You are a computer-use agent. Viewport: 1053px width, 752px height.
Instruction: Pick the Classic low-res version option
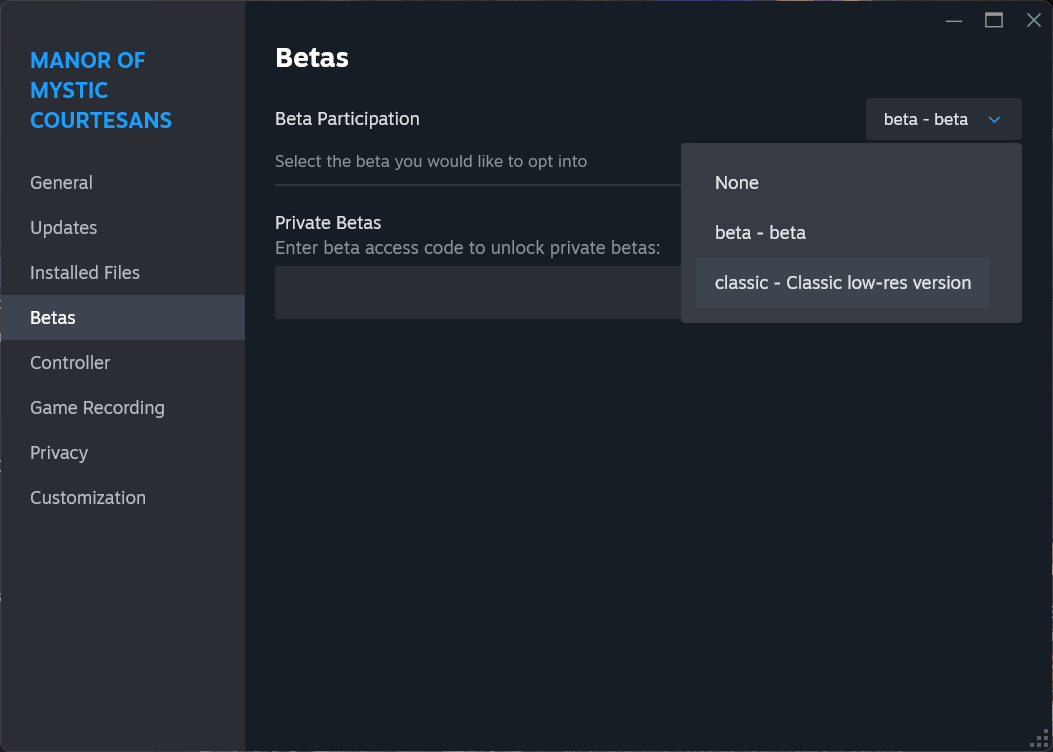tap(842, 283)
